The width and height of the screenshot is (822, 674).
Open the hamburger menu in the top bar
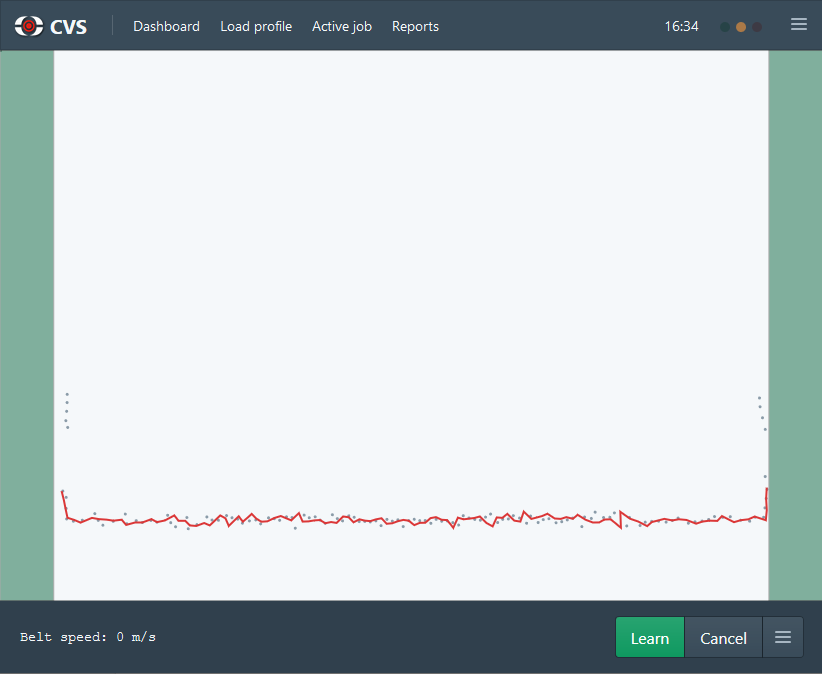pos(798,25)
